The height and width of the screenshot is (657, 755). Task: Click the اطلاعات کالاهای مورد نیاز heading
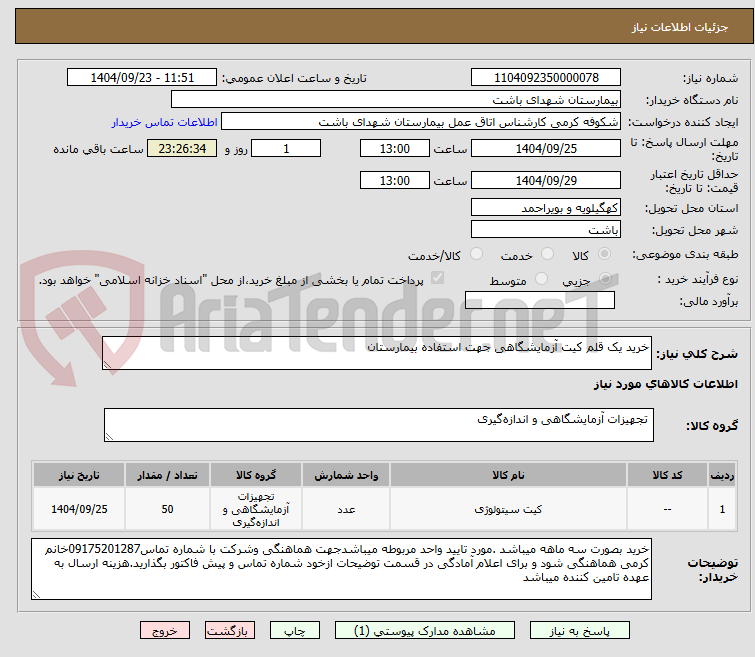point(665,384)
